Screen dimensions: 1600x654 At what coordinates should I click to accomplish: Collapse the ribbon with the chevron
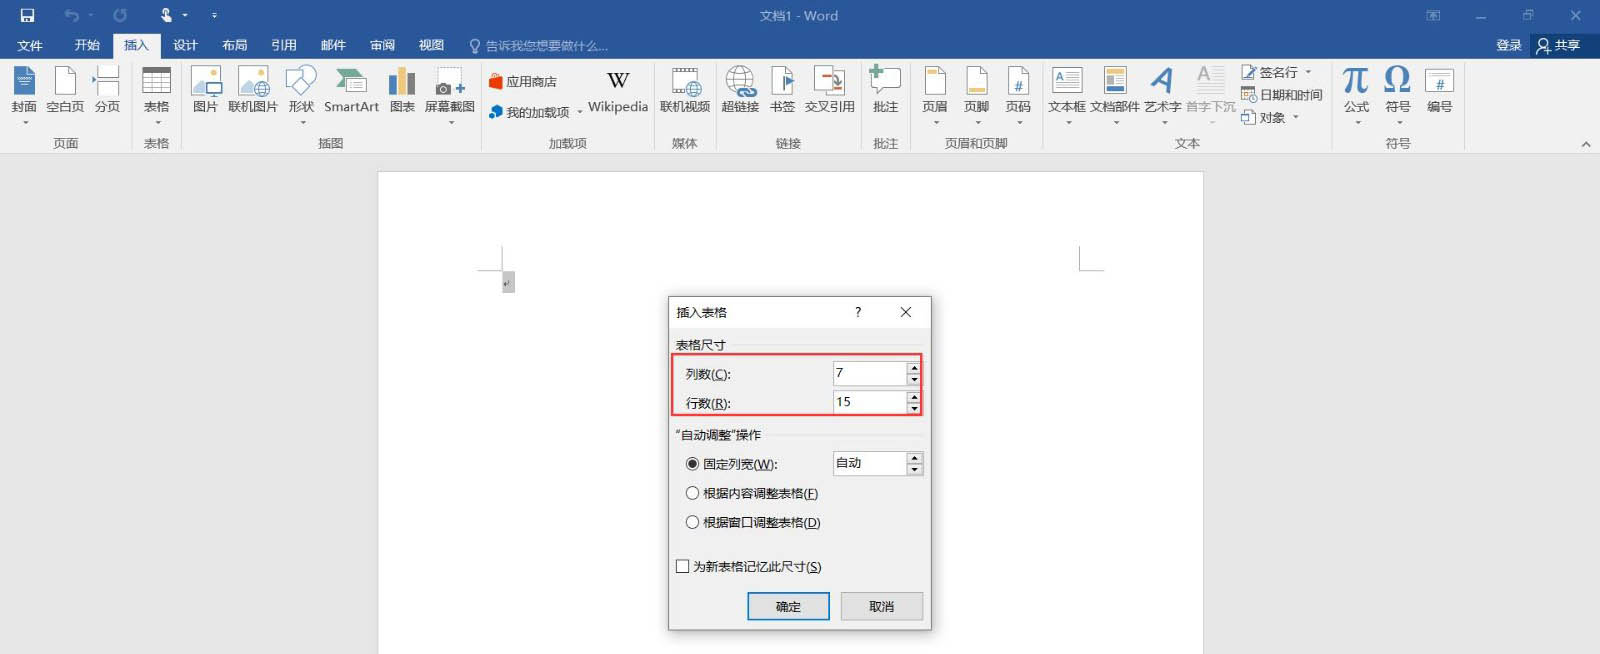[1586, 144]
